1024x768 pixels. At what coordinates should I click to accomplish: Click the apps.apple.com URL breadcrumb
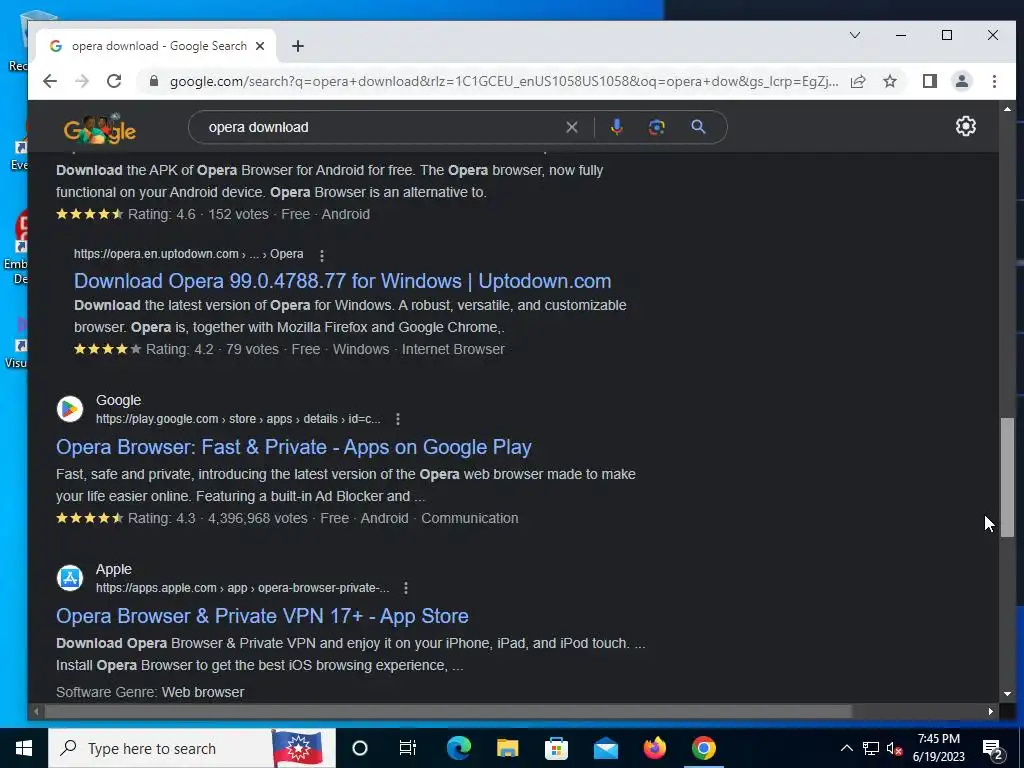pos(242,588)
